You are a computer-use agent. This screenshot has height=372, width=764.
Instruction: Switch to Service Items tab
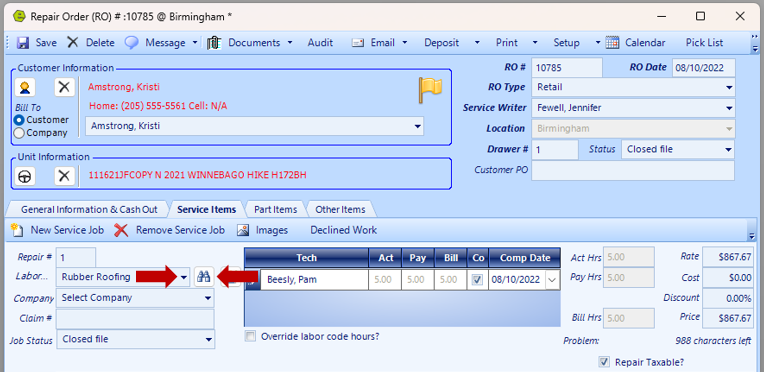pyautogui.click(x=207, y=210)
